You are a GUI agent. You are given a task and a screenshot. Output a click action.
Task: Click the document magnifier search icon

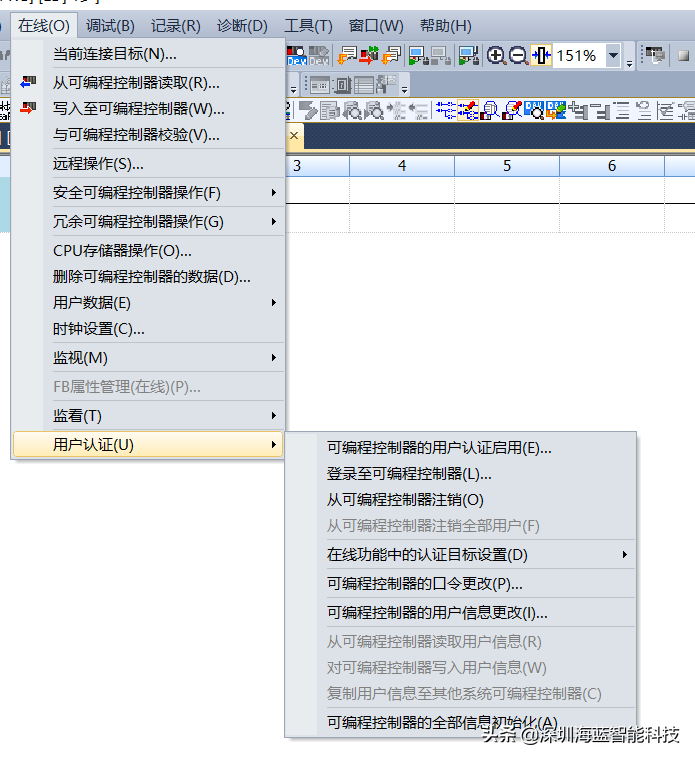pyautogui.click(x=490, y=110)
